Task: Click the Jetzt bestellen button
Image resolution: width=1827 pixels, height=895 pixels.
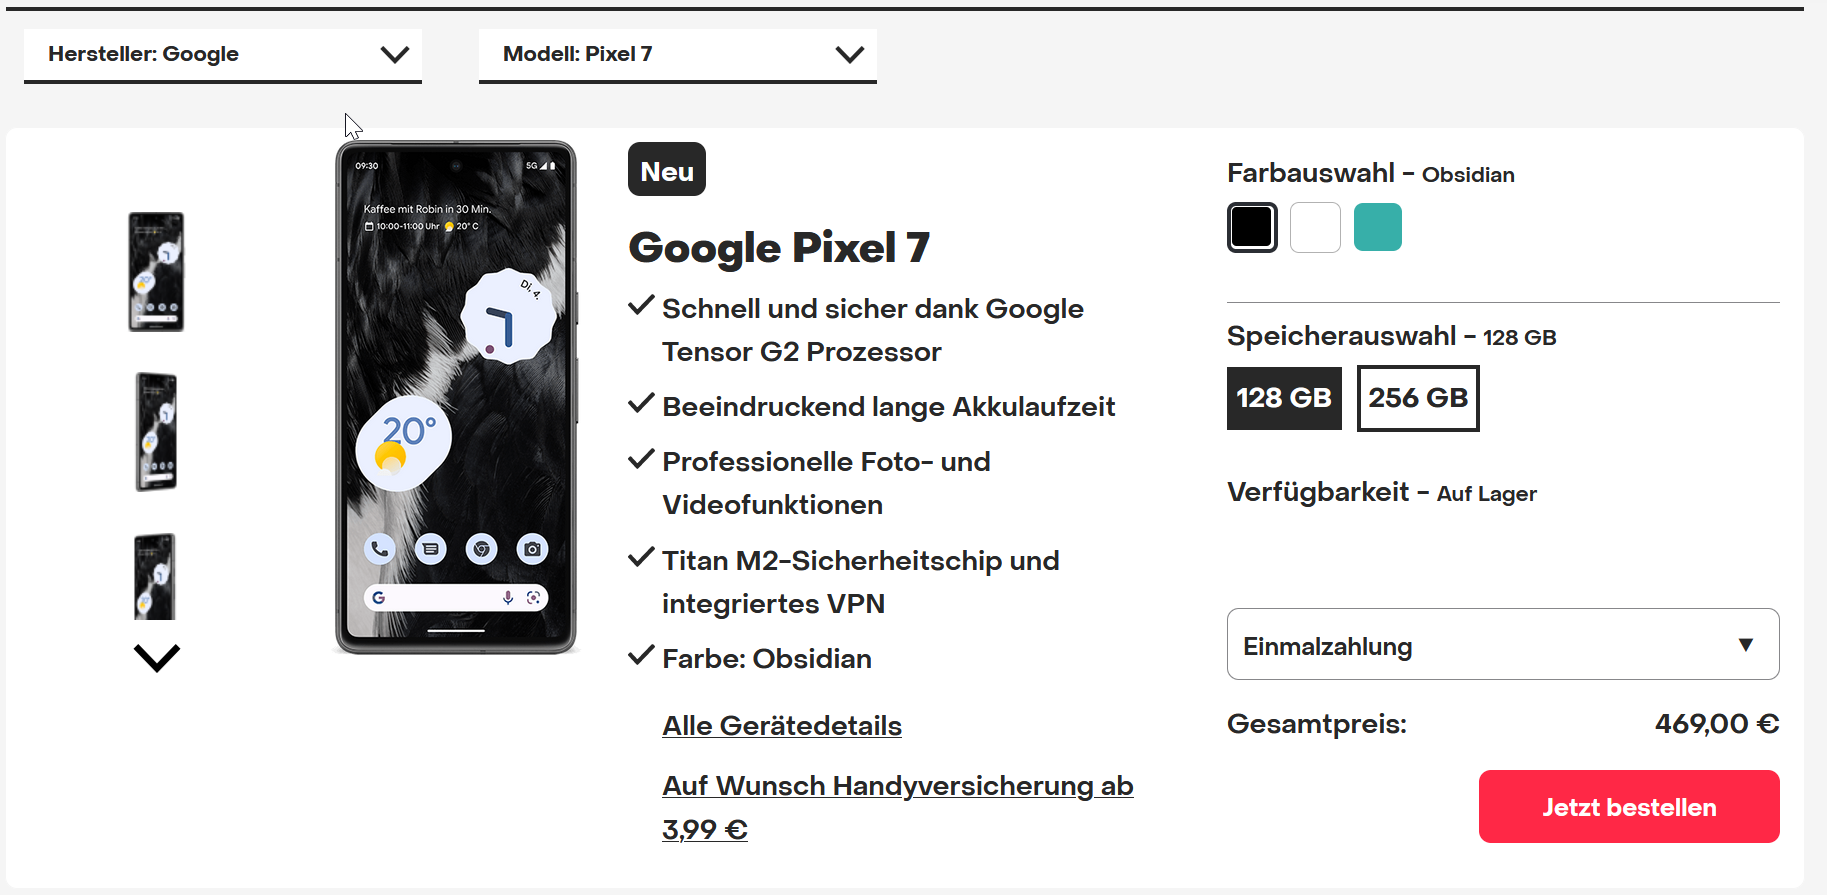Action: 1629,806
